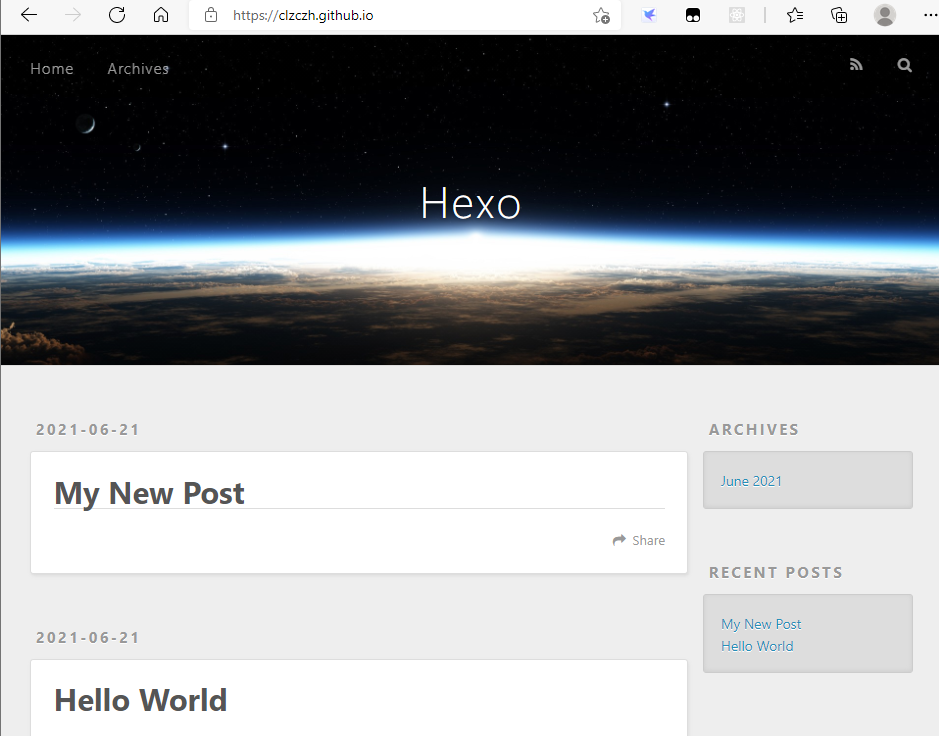Click the address bar URL field
The width and height of the screenshot is (939, 736).
click(405, 15)
